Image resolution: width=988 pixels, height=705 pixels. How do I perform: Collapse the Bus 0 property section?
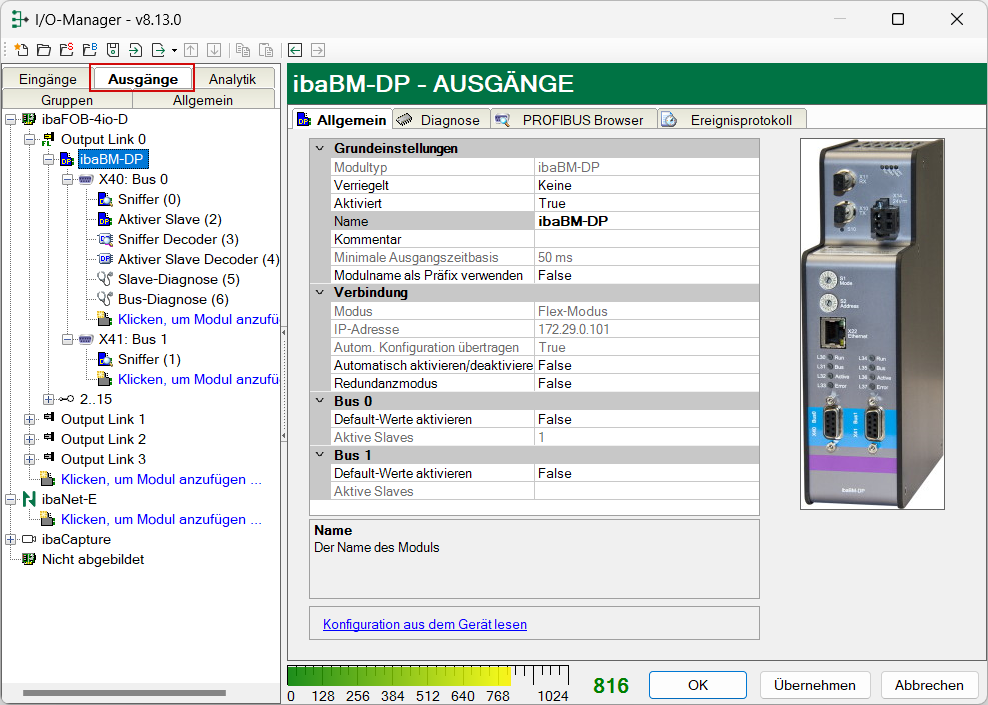pyautogui.click(x=320, y=401)
